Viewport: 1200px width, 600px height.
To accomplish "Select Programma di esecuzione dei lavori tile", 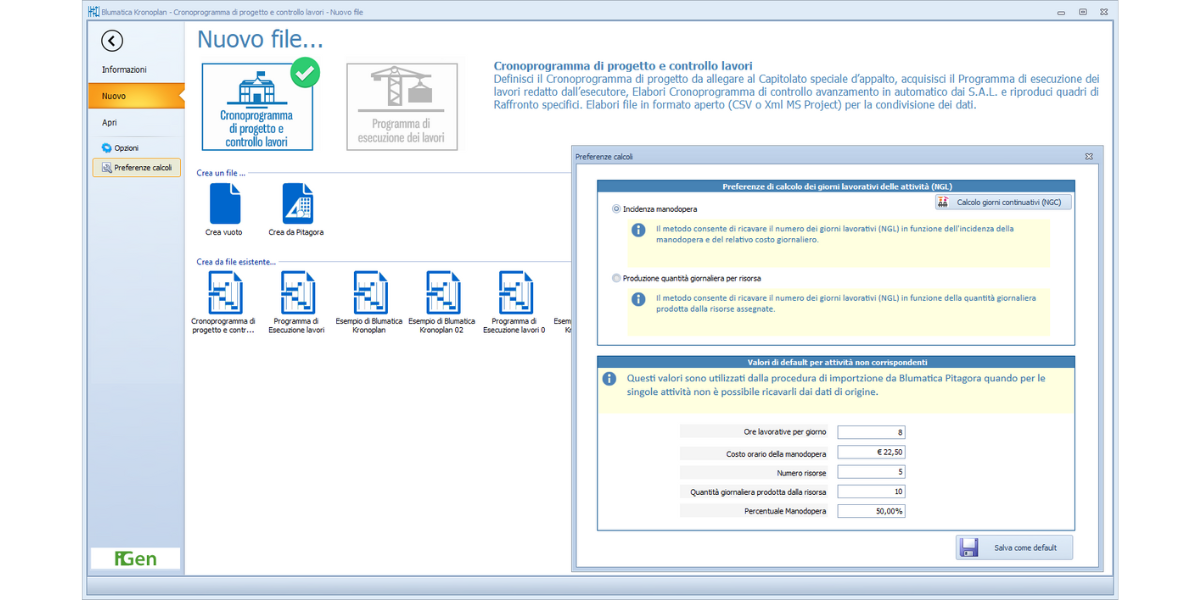I will [x=402, y=107].
